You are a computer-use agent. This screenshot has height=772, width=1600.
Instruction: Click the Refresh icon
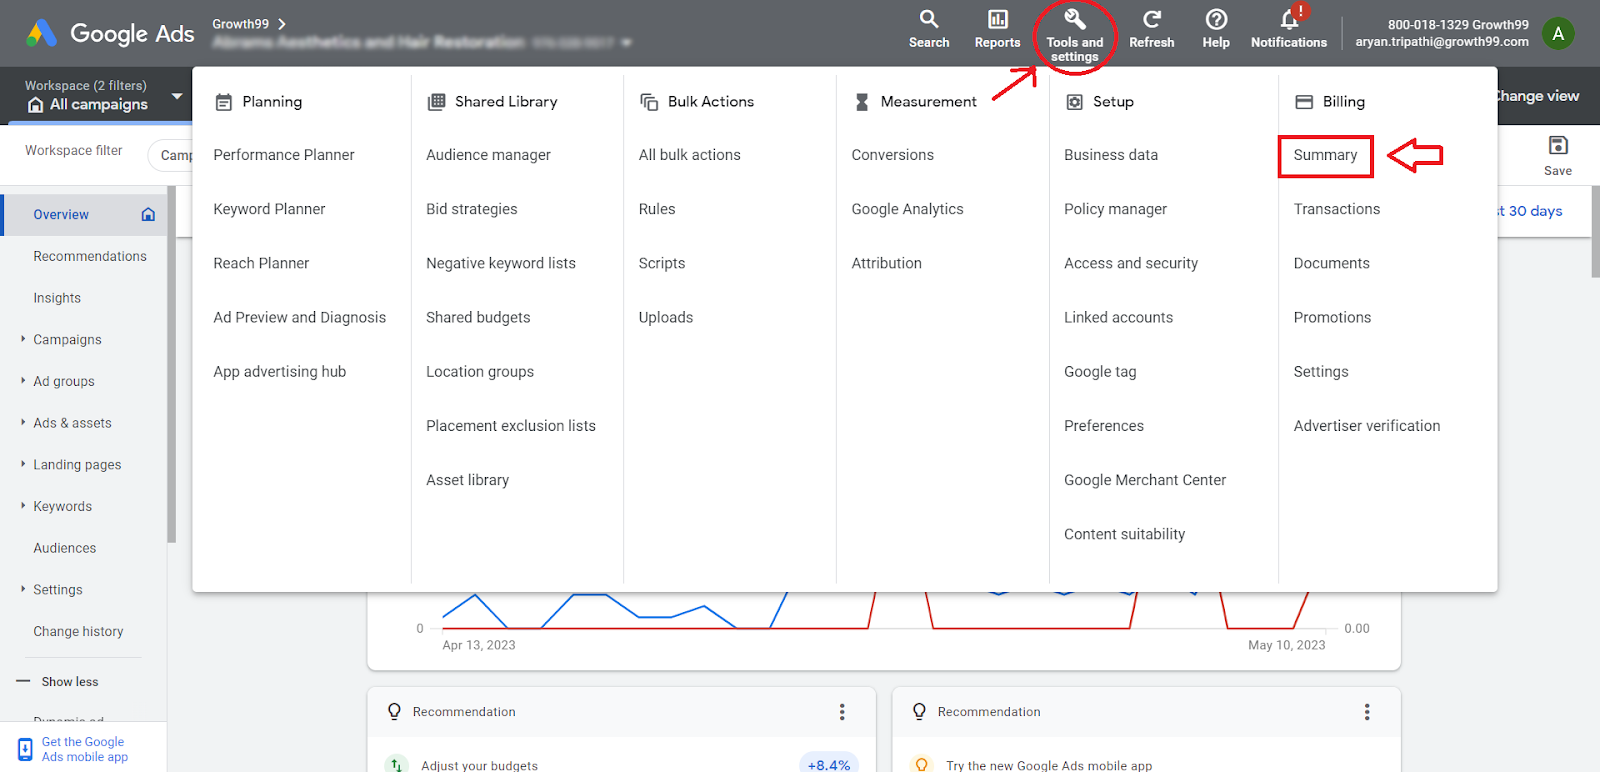(x=1152, y=19)
